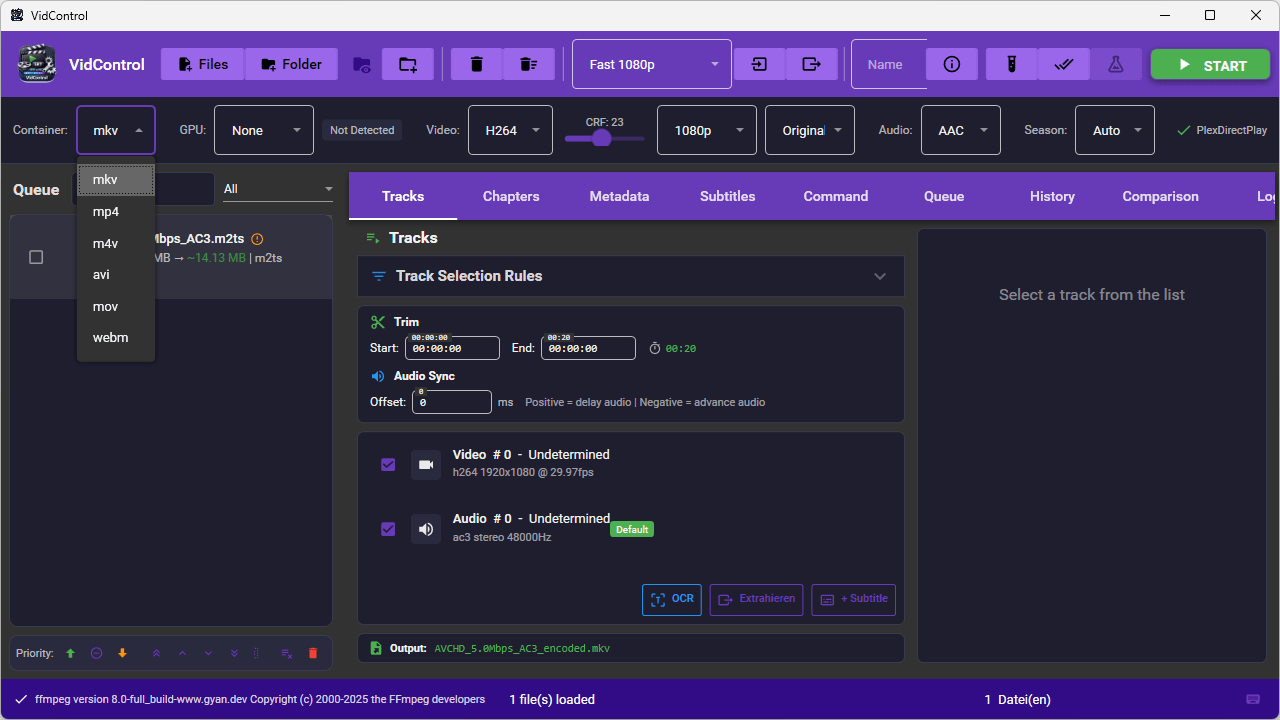Click the orange low priority down arrow
1280x720 pixels.
click(123, 653)
